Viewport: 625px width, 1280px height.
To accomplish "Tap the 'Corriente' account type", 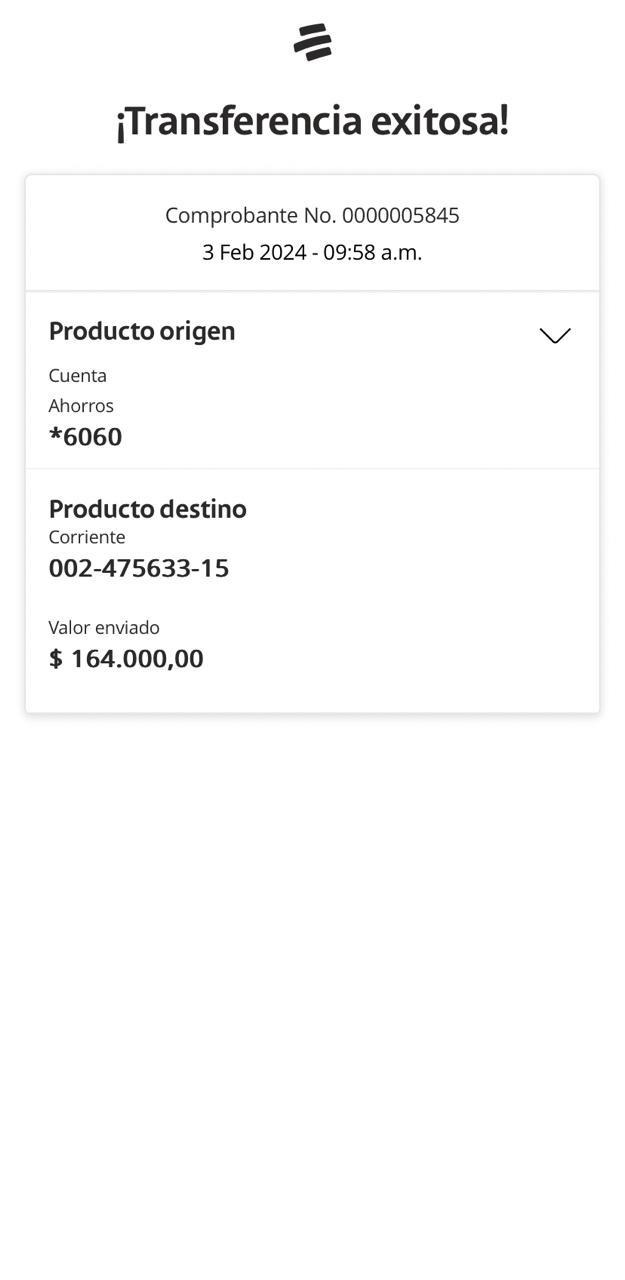I will (x=87, y=537).
